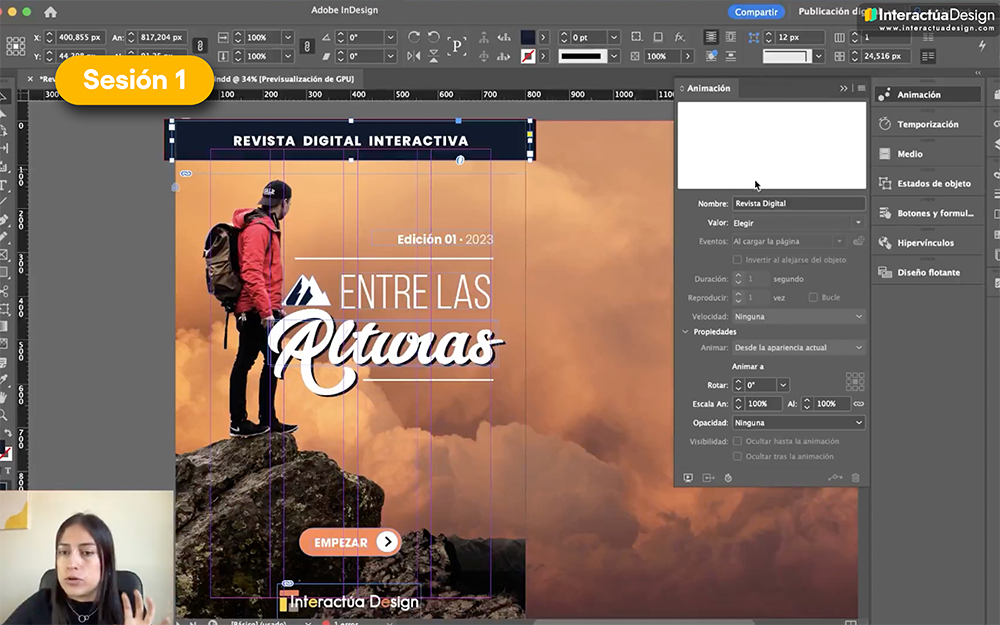
Task: Open the Rotar angle dropdown
Action: pyautogui.click(x=783, y=385)
